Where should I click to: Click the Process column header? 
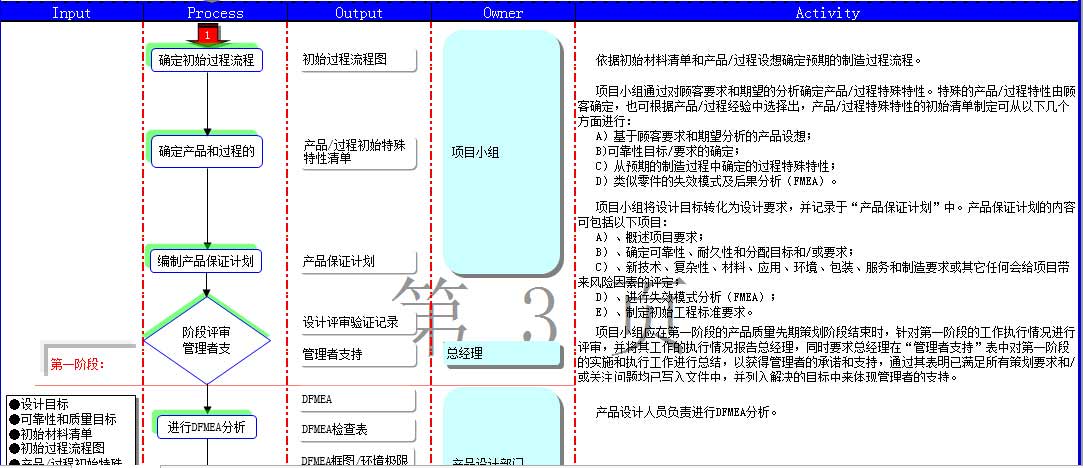[215, 13]
